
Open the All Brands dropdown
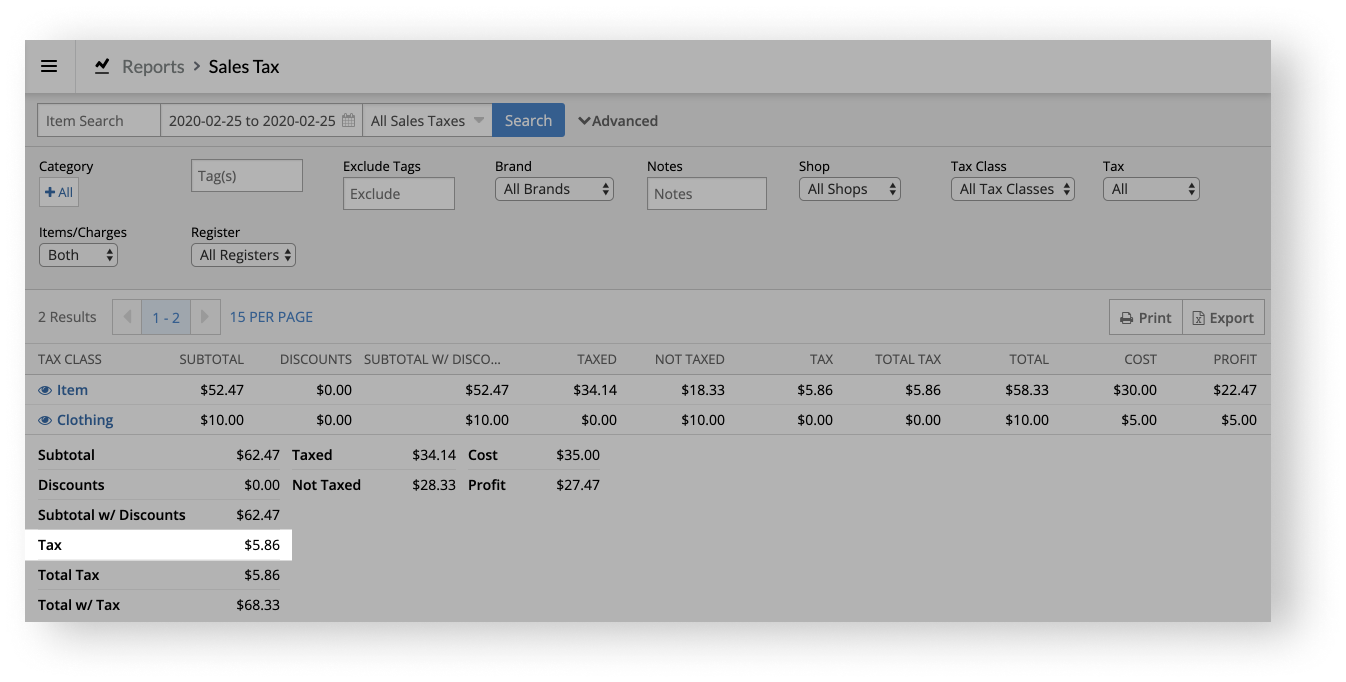(554, 189)
